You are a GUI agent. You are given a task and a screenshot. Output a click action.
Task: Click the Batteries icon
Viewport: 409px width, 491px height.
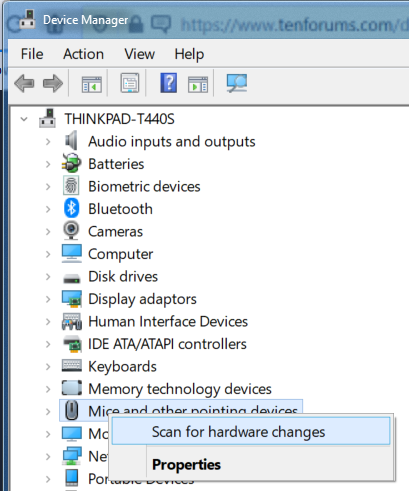[71, 163]
